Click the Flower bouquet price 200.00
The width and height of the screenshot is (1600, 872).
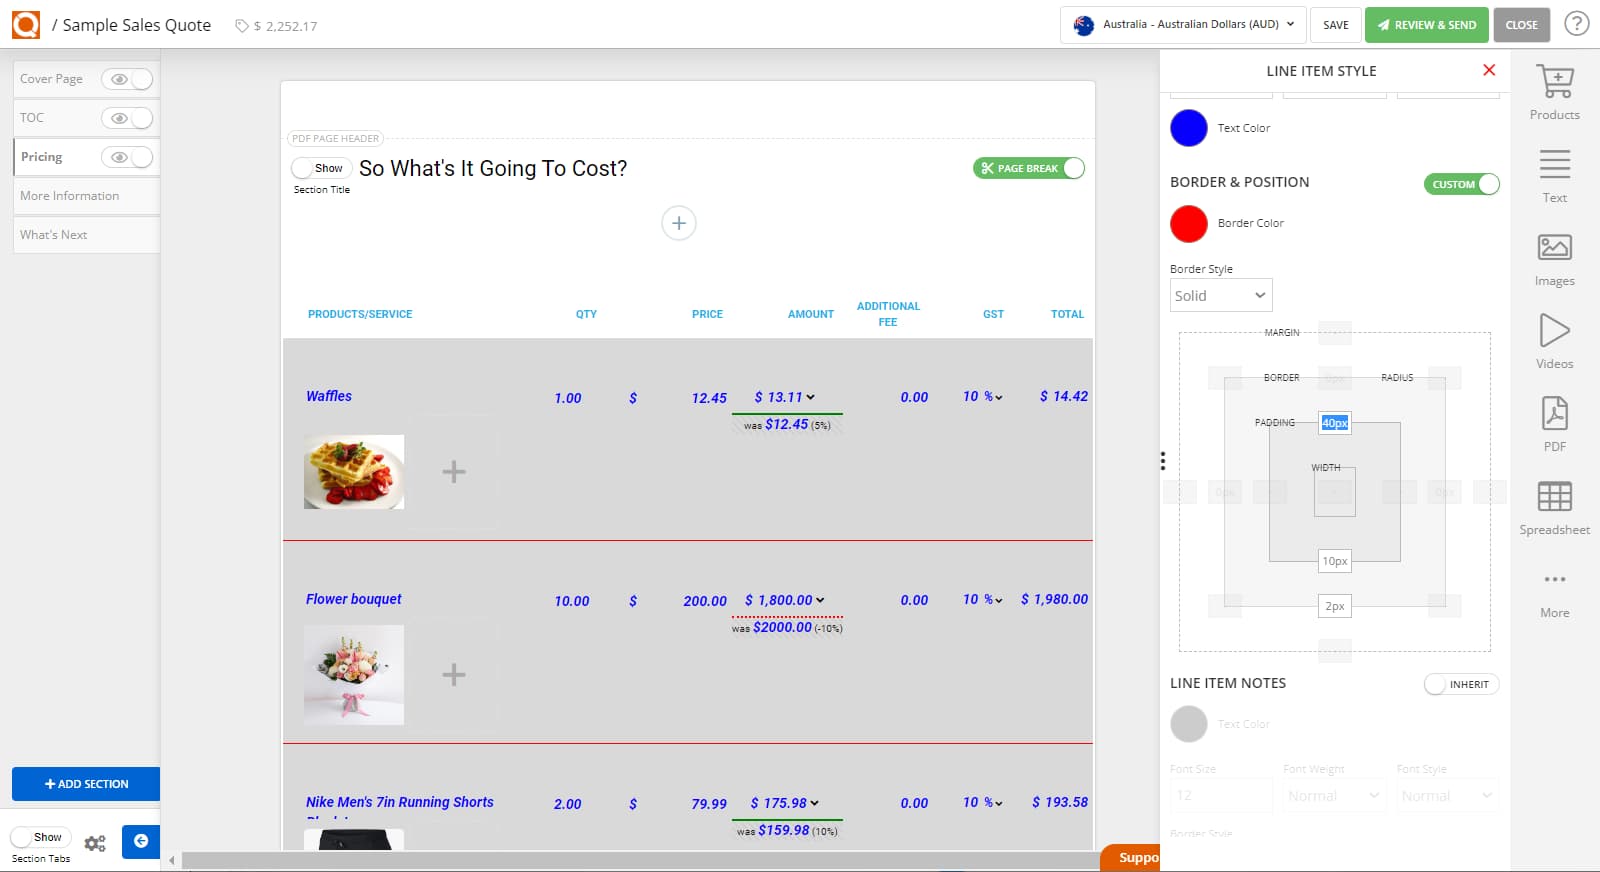[705, 601]
